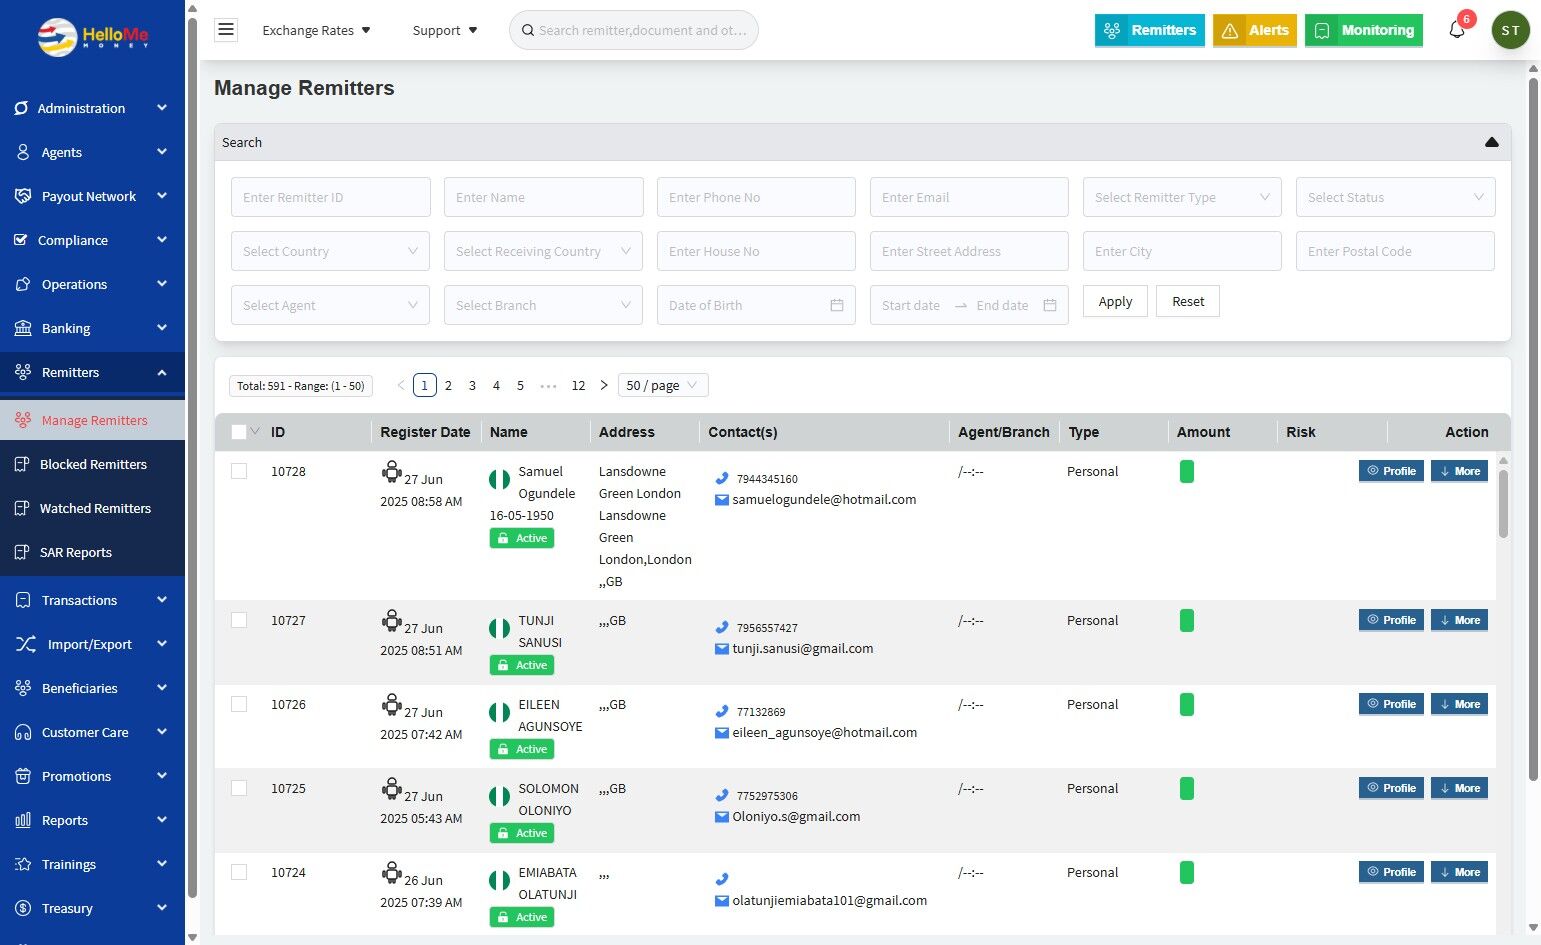Expand the Beneficiaries sidebar menu
1541x945 pixels.
(92, 688)
